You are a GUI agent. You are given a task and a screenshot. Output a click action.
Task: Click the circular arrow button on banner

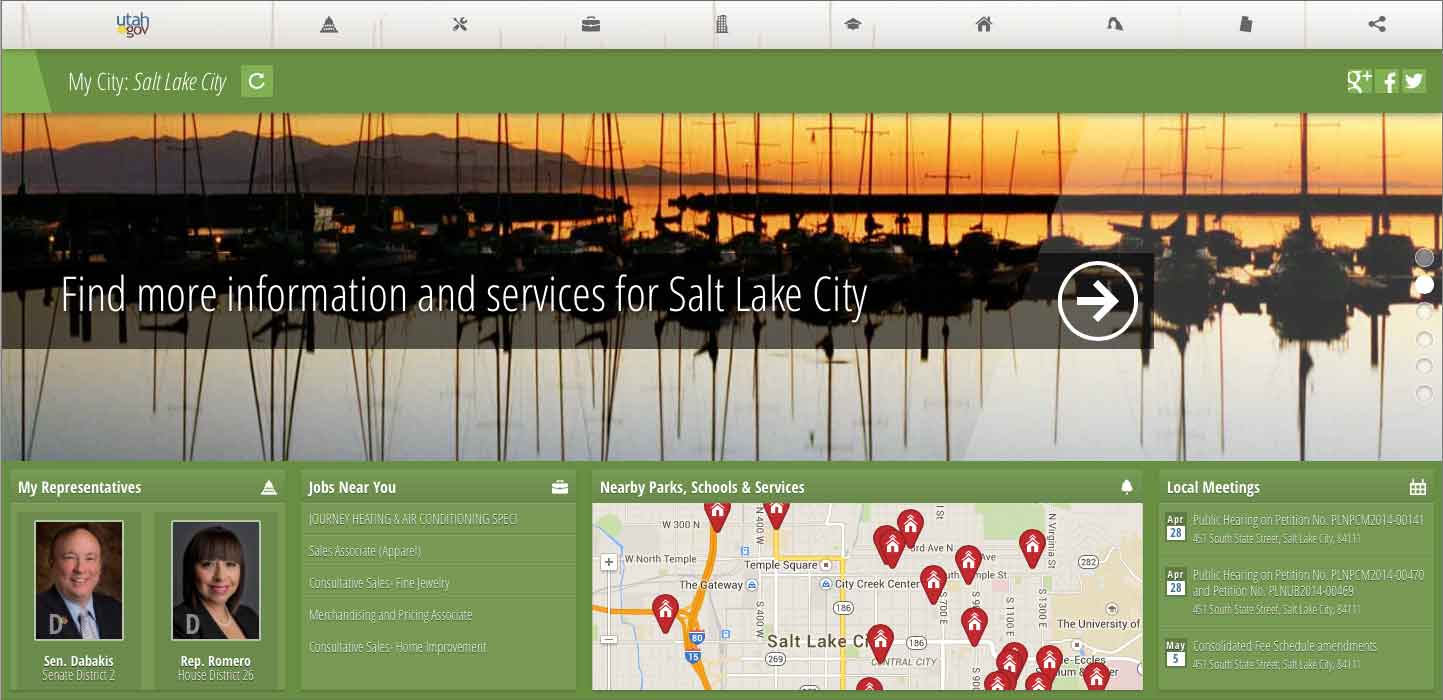pyautogui.click(x=1097, y=301)
